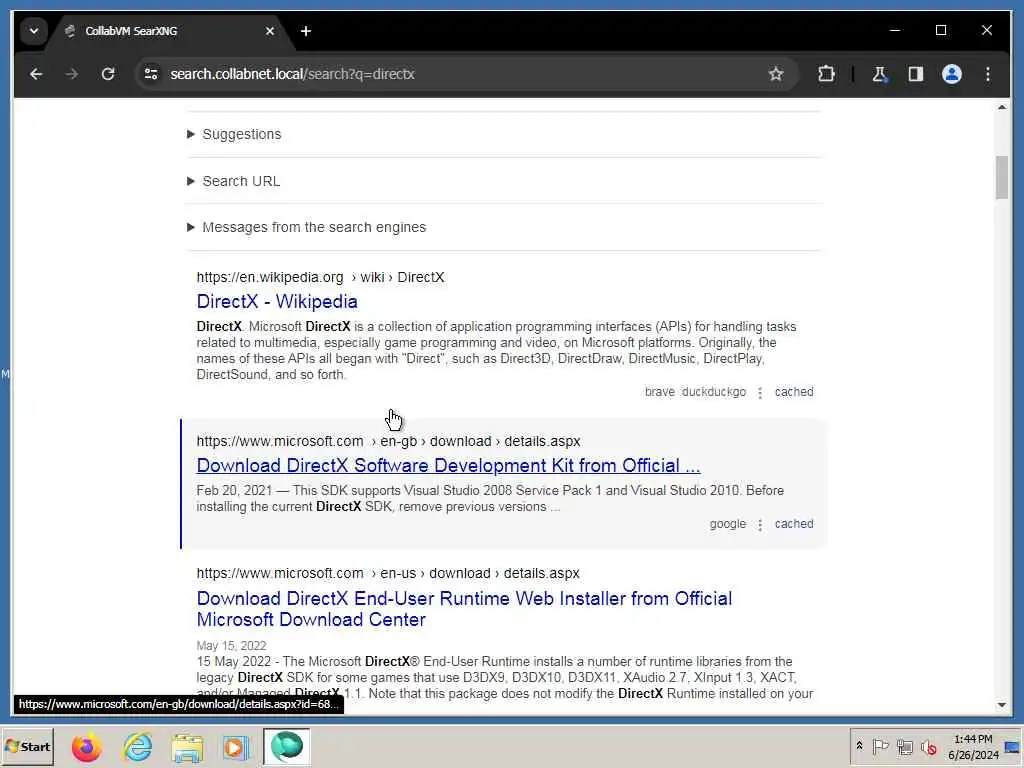Toggle the browser side panel
This screenshot has width=1024, height=768.
click(x=916, y=74)
